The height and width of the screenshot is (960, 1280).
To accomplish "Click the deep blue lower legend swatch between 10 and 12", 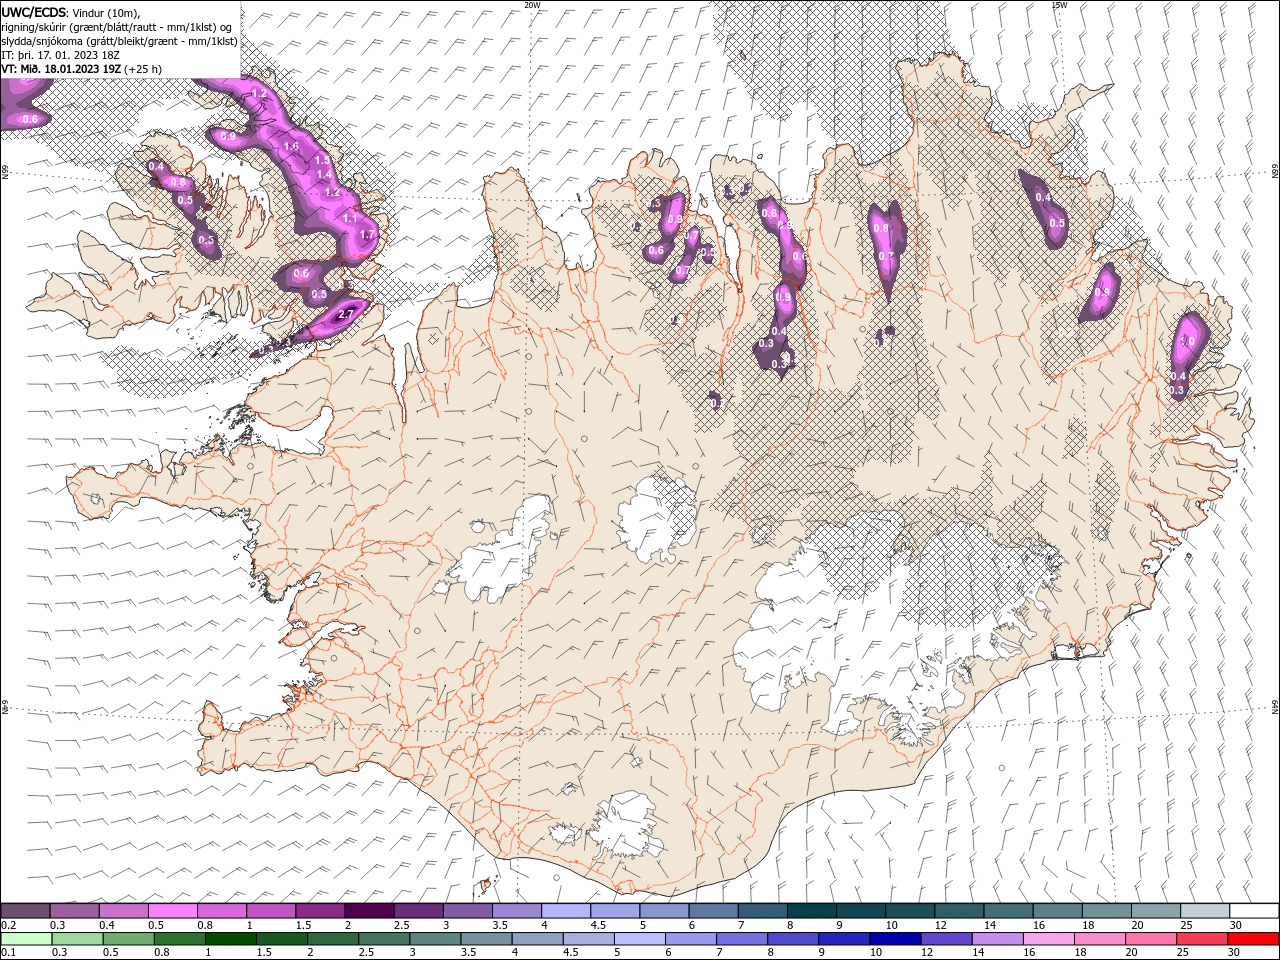I will (x=893, y=939).
